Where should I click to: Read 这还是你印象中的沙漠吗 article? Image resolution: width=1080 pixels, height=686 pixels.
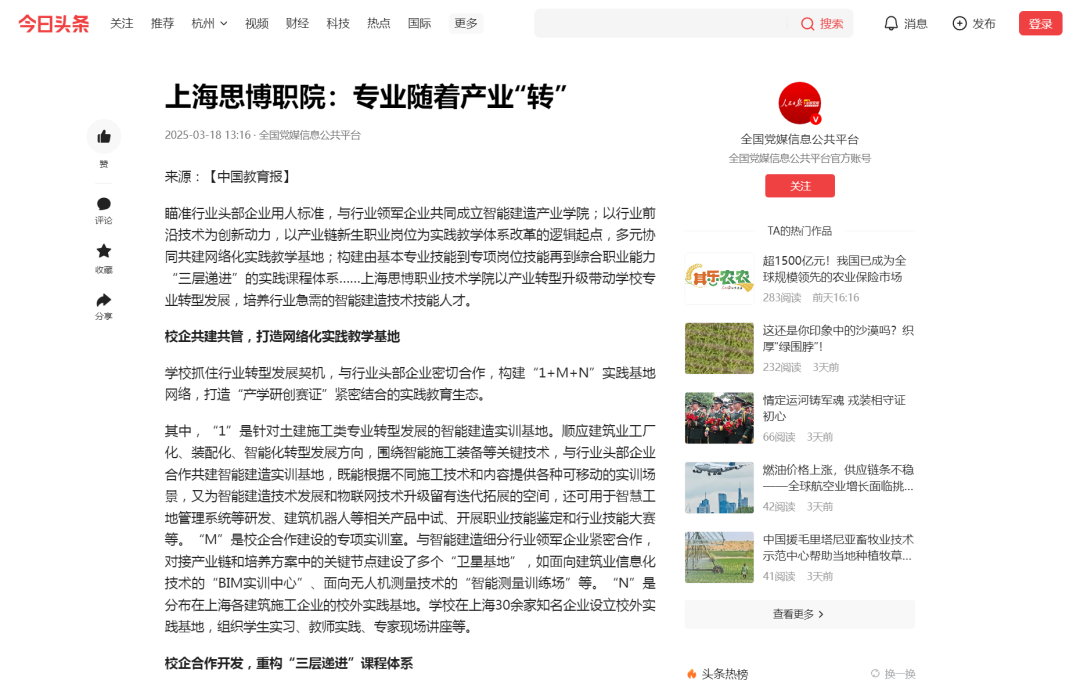(838, 338)
